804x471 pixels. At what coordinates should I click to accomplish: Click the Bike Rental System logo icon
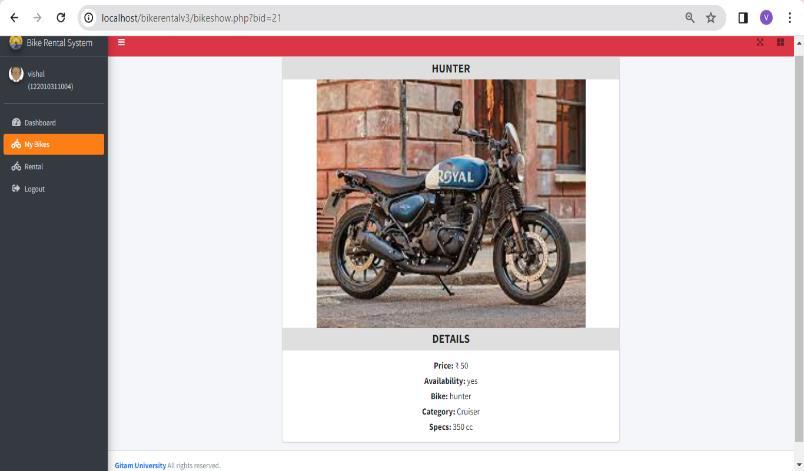pyautogui.click(x=16, y=43)
